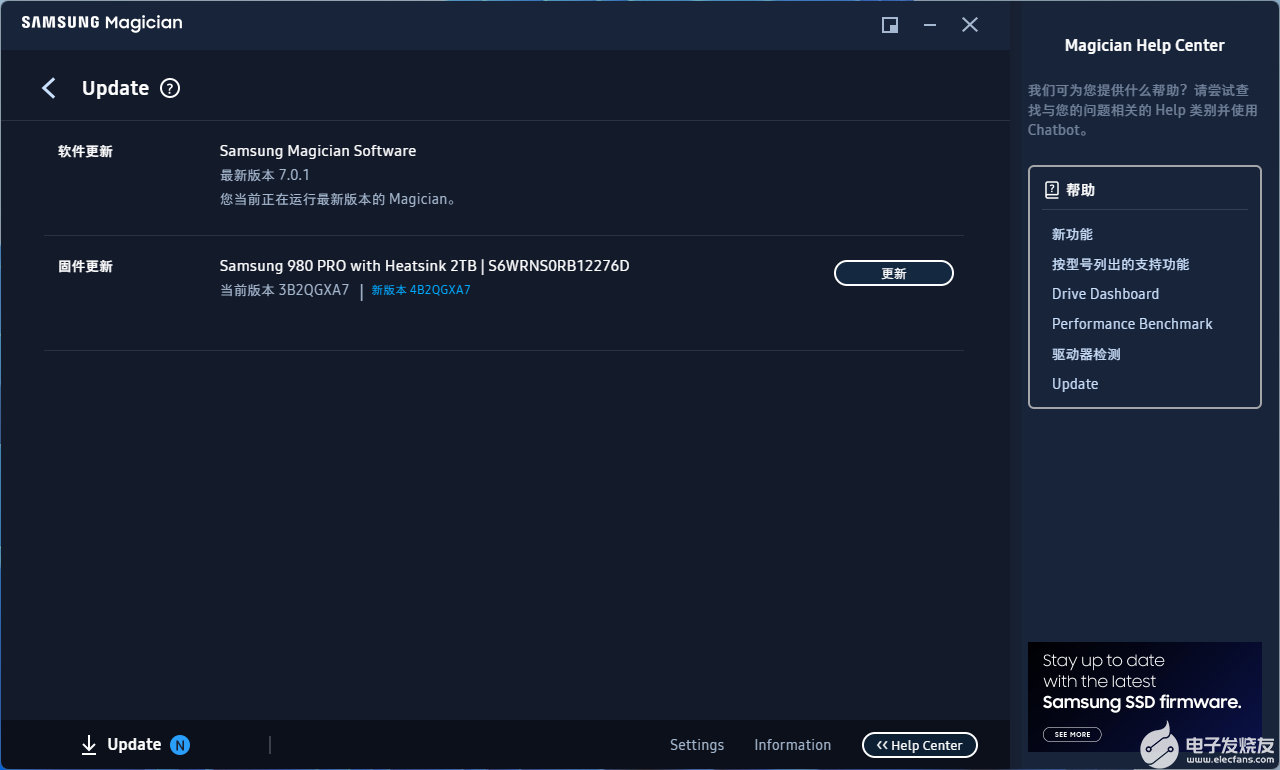The width and height of the screenshot is (1280, 770).
Task: Open the 按型号列出的支持功能 help topic
Action: tap(1121, 264)
